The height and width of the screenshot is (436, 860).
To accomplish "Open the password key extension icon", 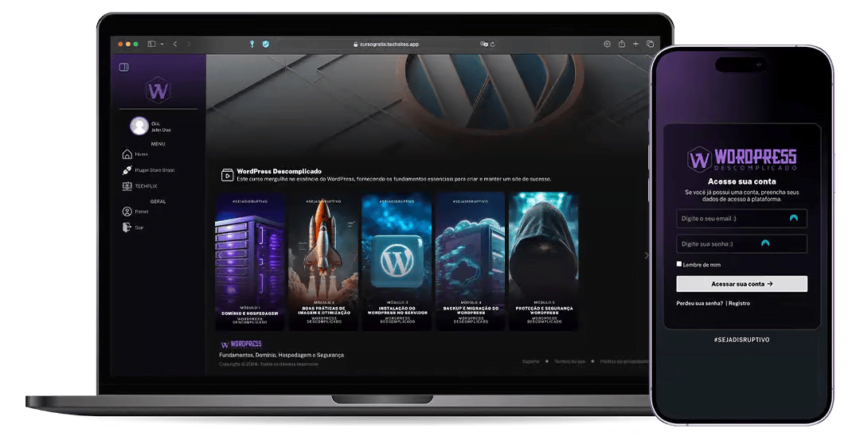I will [252, 44].
